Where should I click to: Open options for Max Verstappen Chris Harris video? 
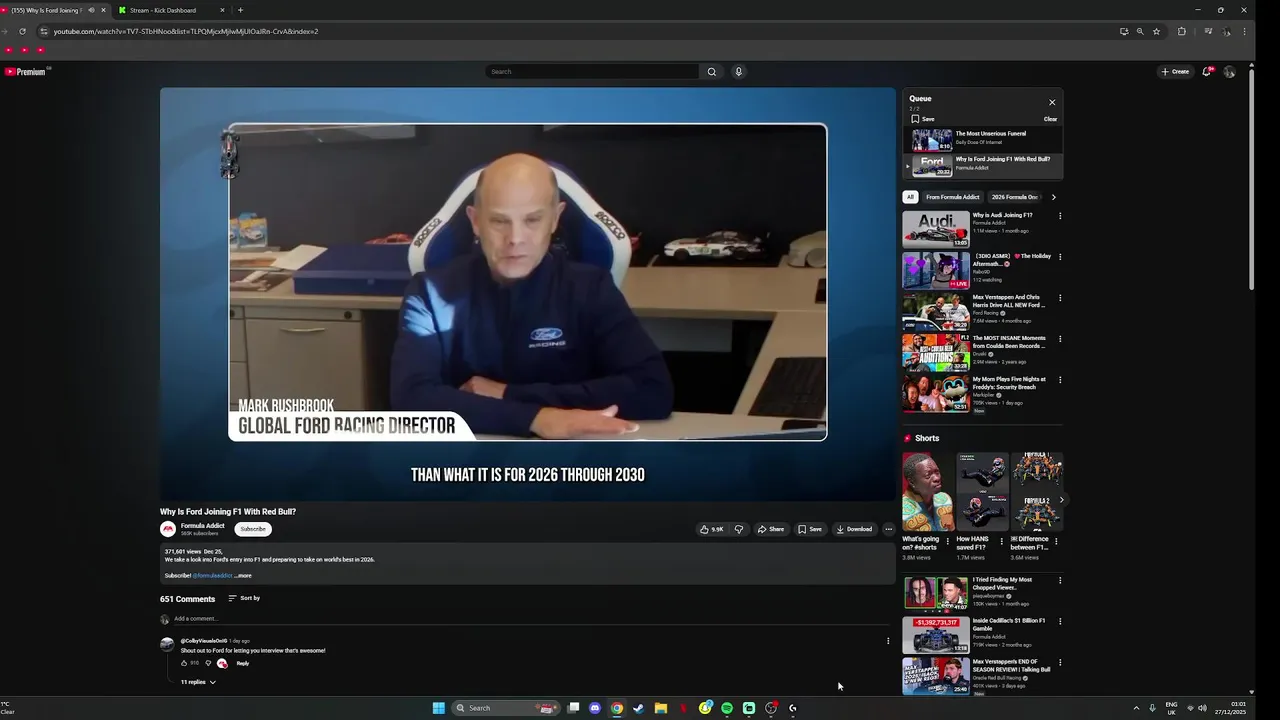tap(1060, 298)
